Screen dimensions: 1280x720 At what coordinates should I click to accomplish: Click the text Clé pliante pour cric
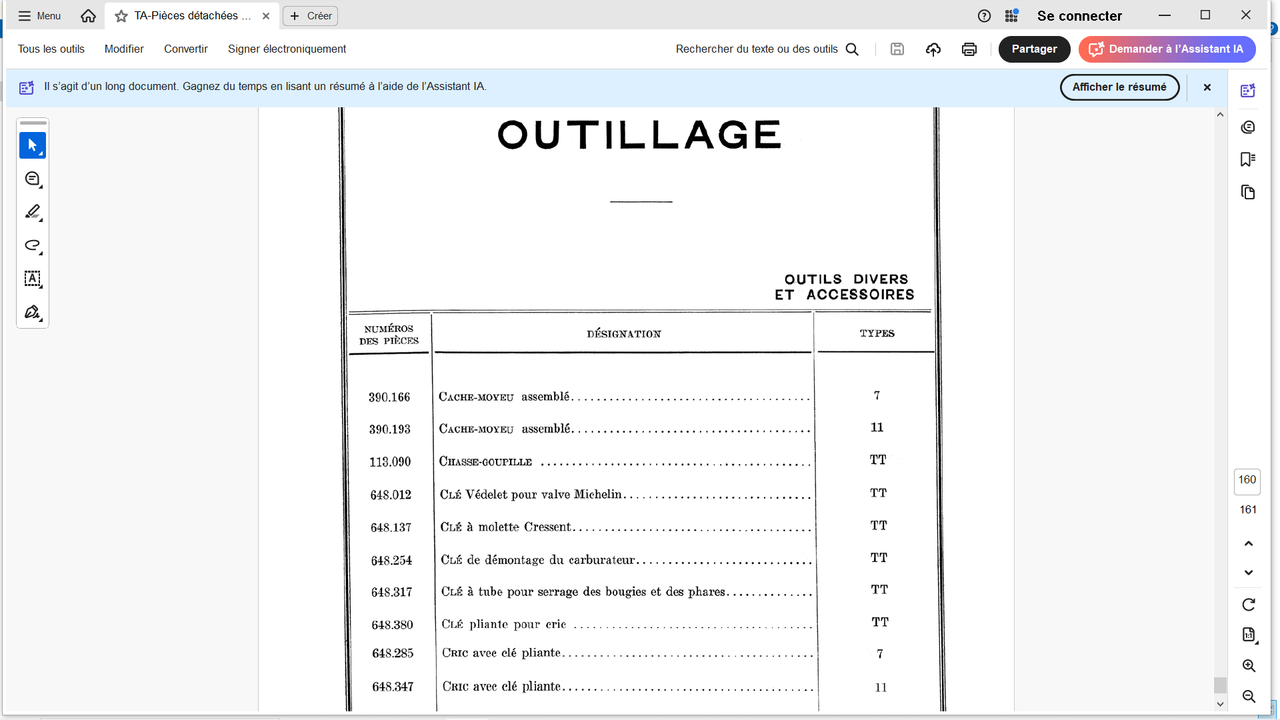pyautogui.click(x=504, y=624)
